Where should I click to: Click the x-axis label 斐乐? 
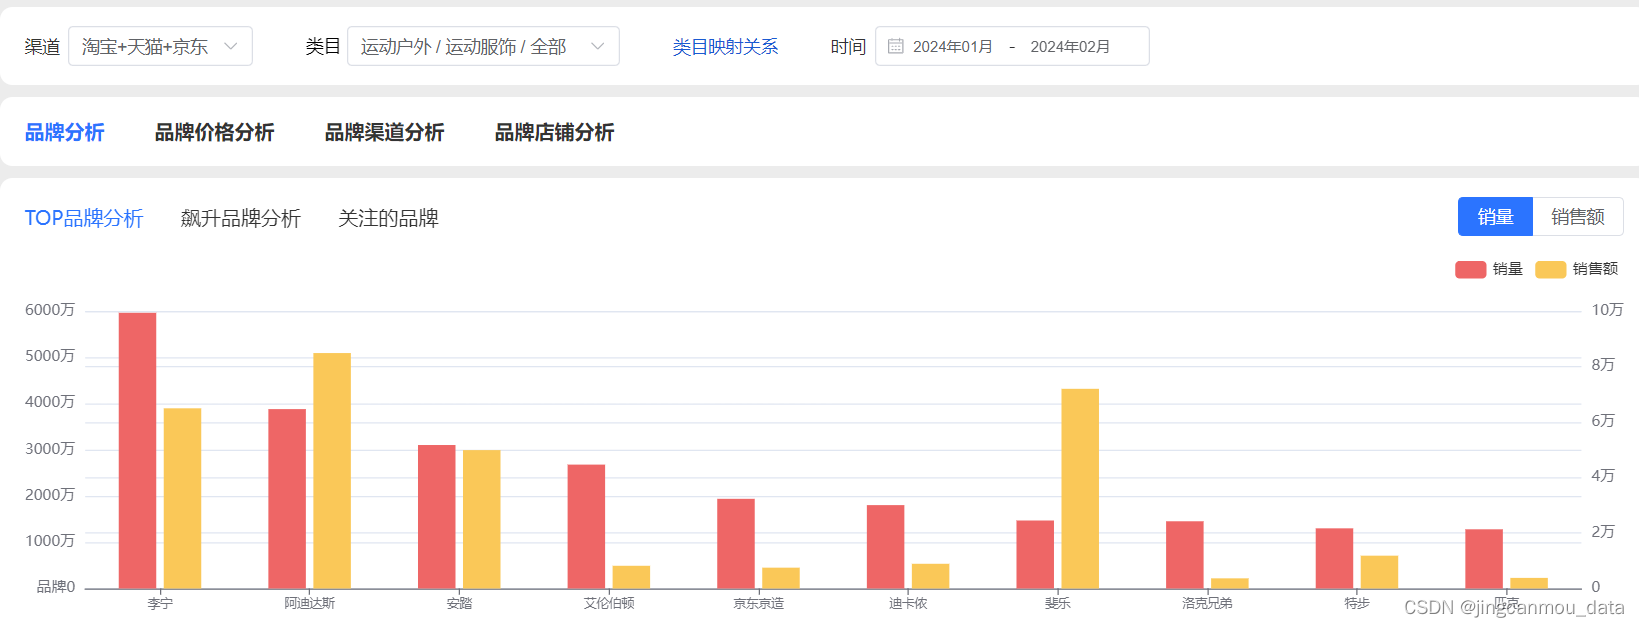click(x=1058, y=603)
